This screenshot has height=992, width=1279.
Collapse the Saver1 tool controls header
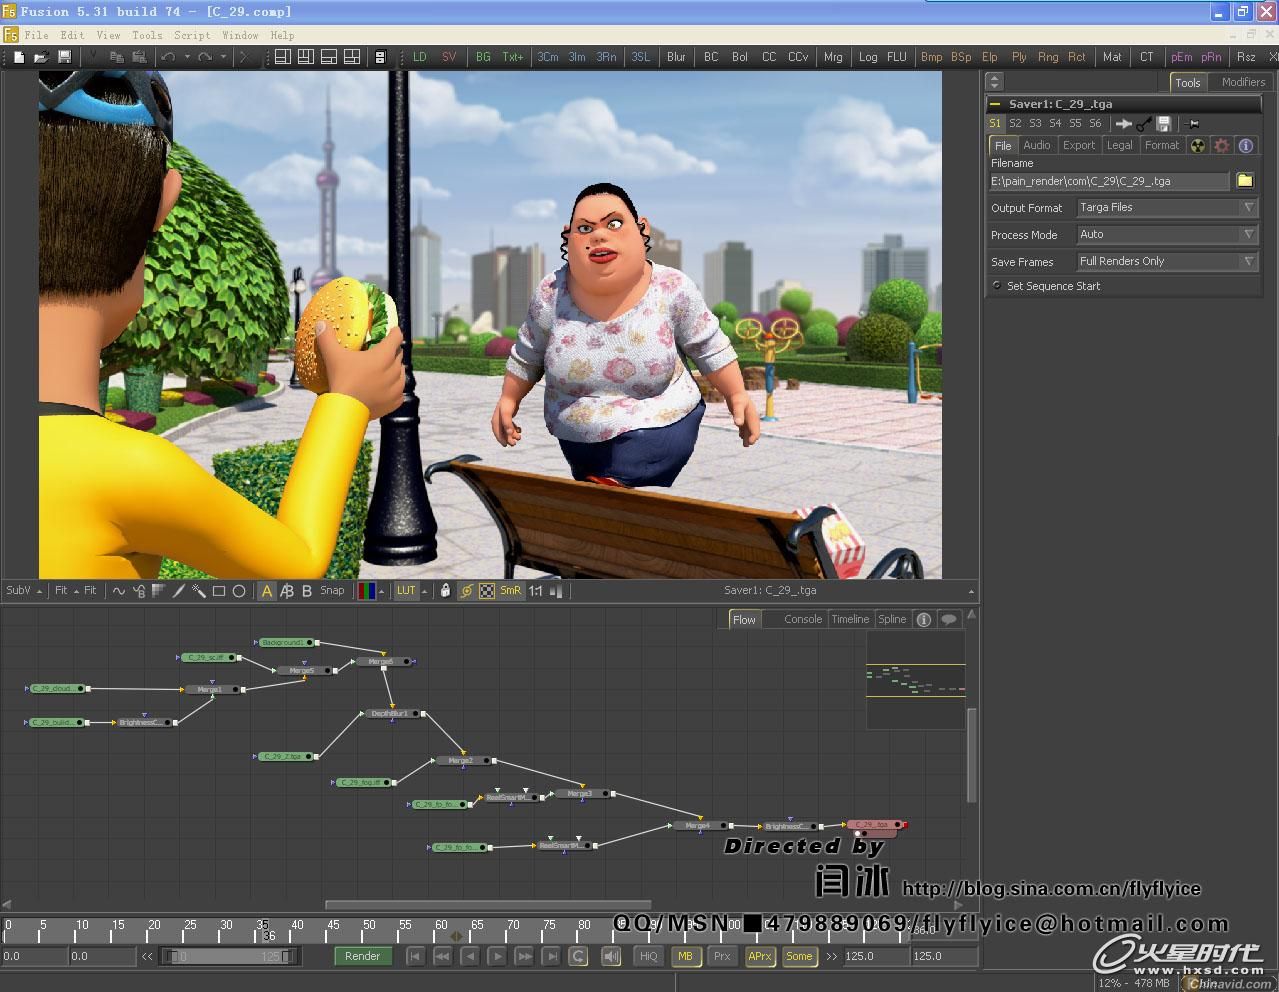995,104
